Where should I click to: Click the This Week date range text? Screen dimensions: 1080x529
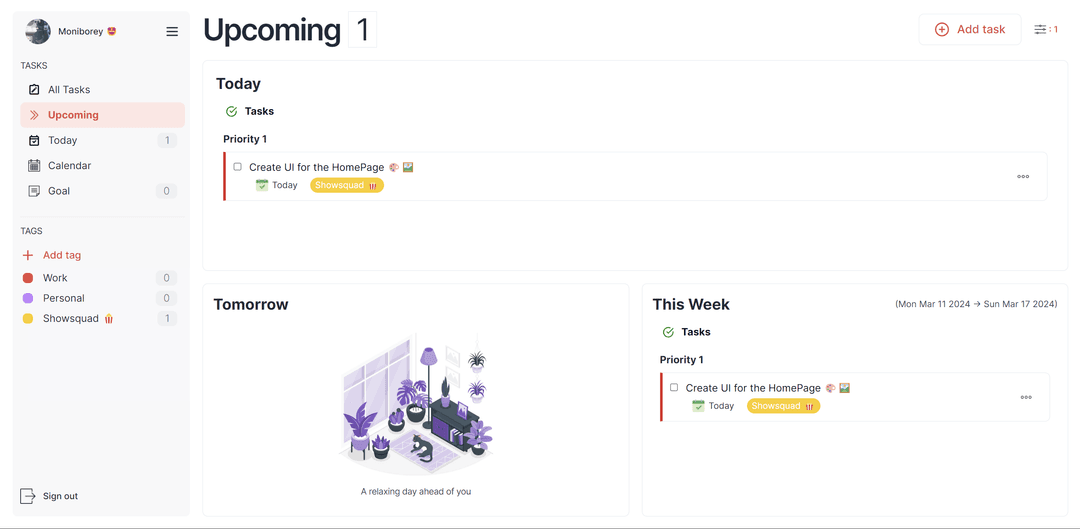click(976, 304)
